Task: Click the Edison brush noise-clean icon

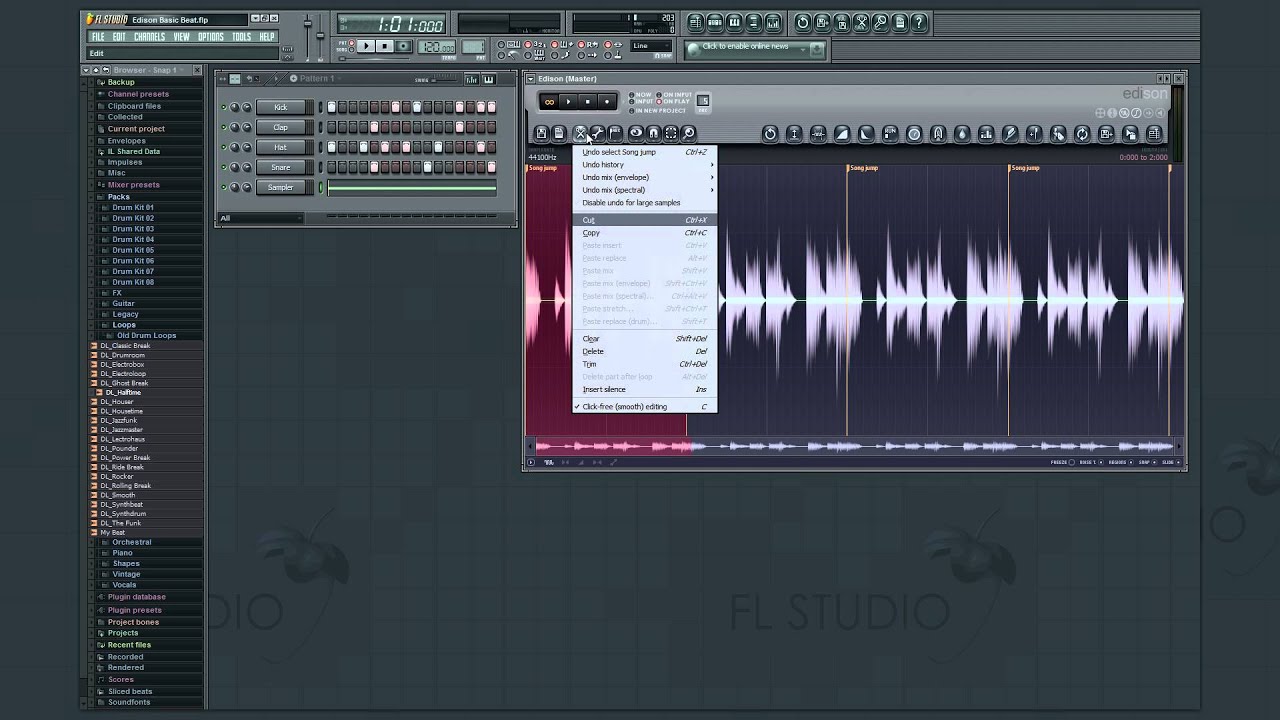Action: point(1010,134)
